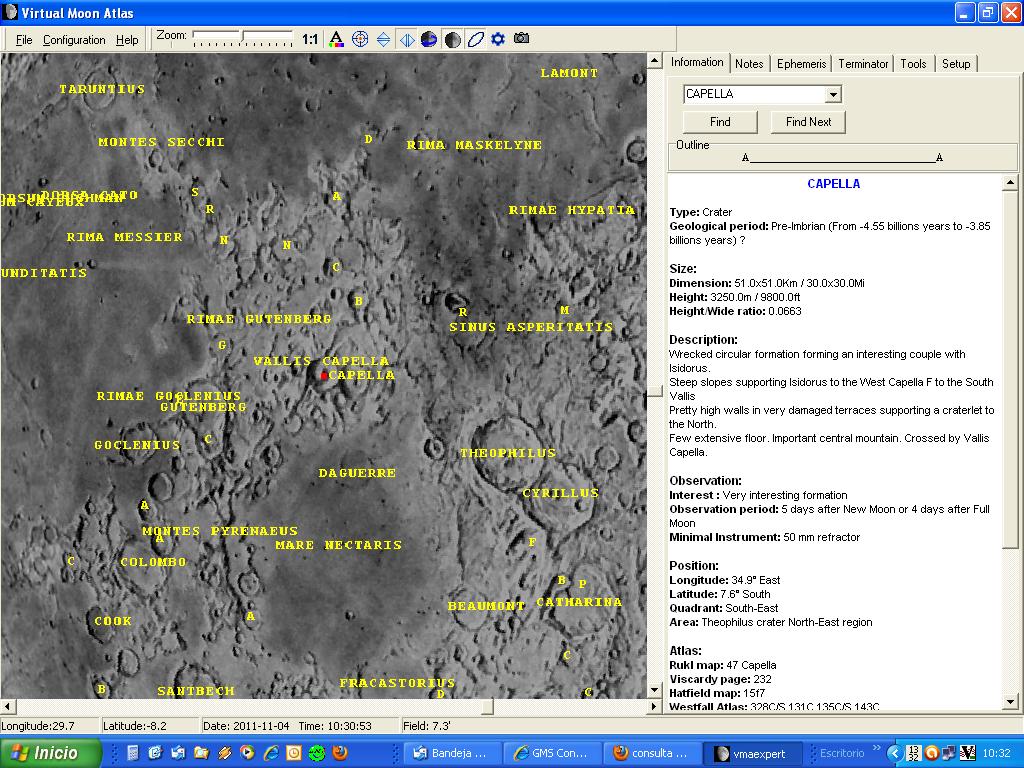The image size is (1024, 768).
Task: Click the Longitude:29.7 status bar field
Action: 50,726
